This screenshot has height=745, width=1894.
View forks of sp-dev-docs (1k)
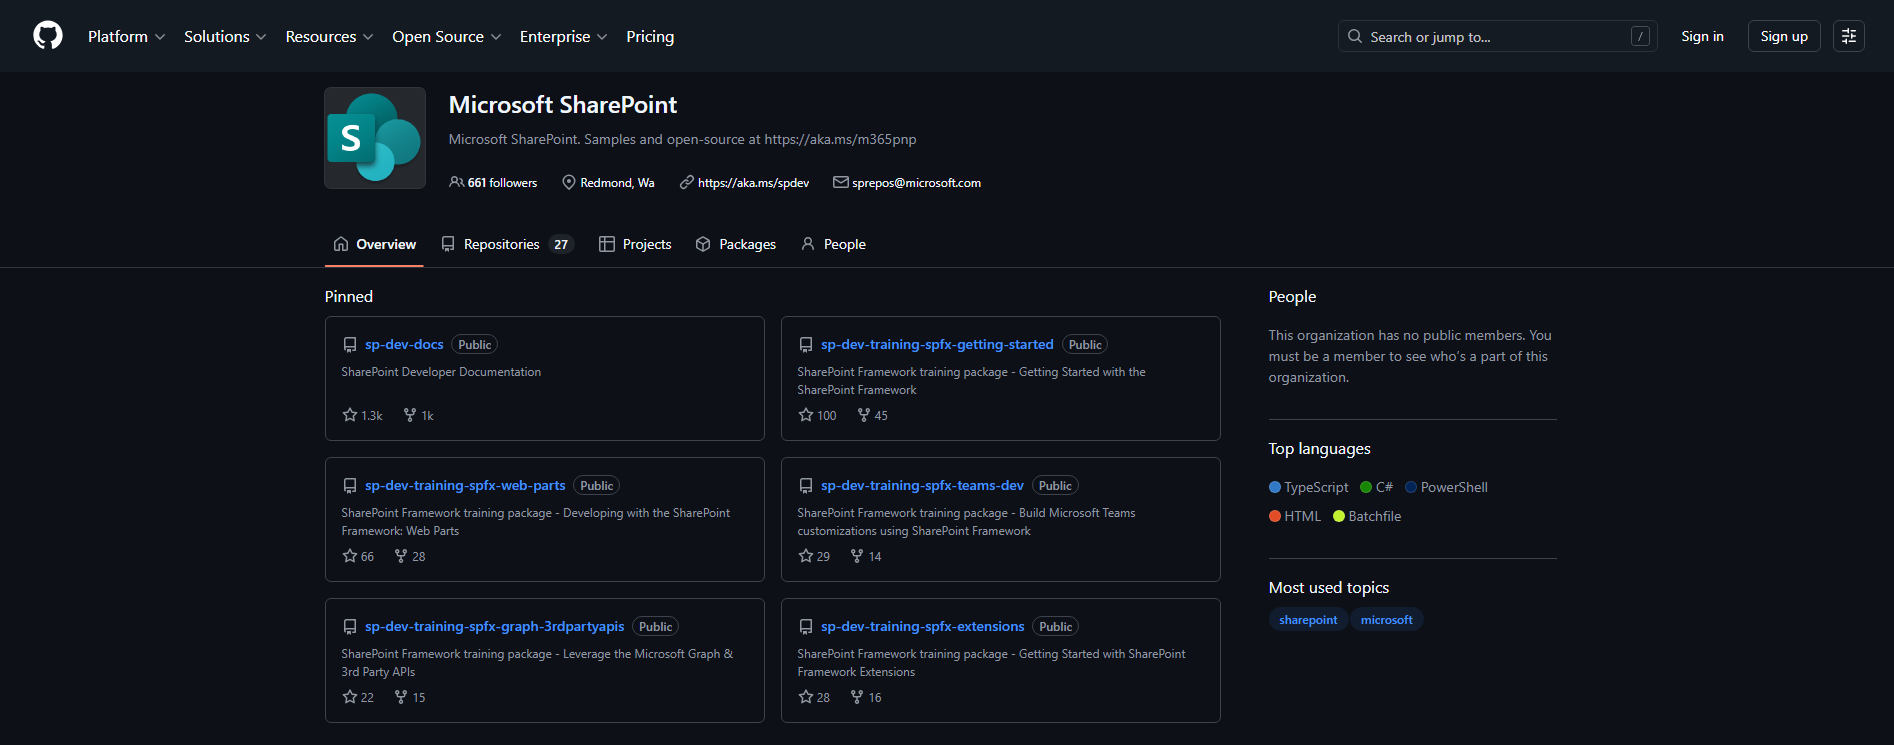(418, 415)
